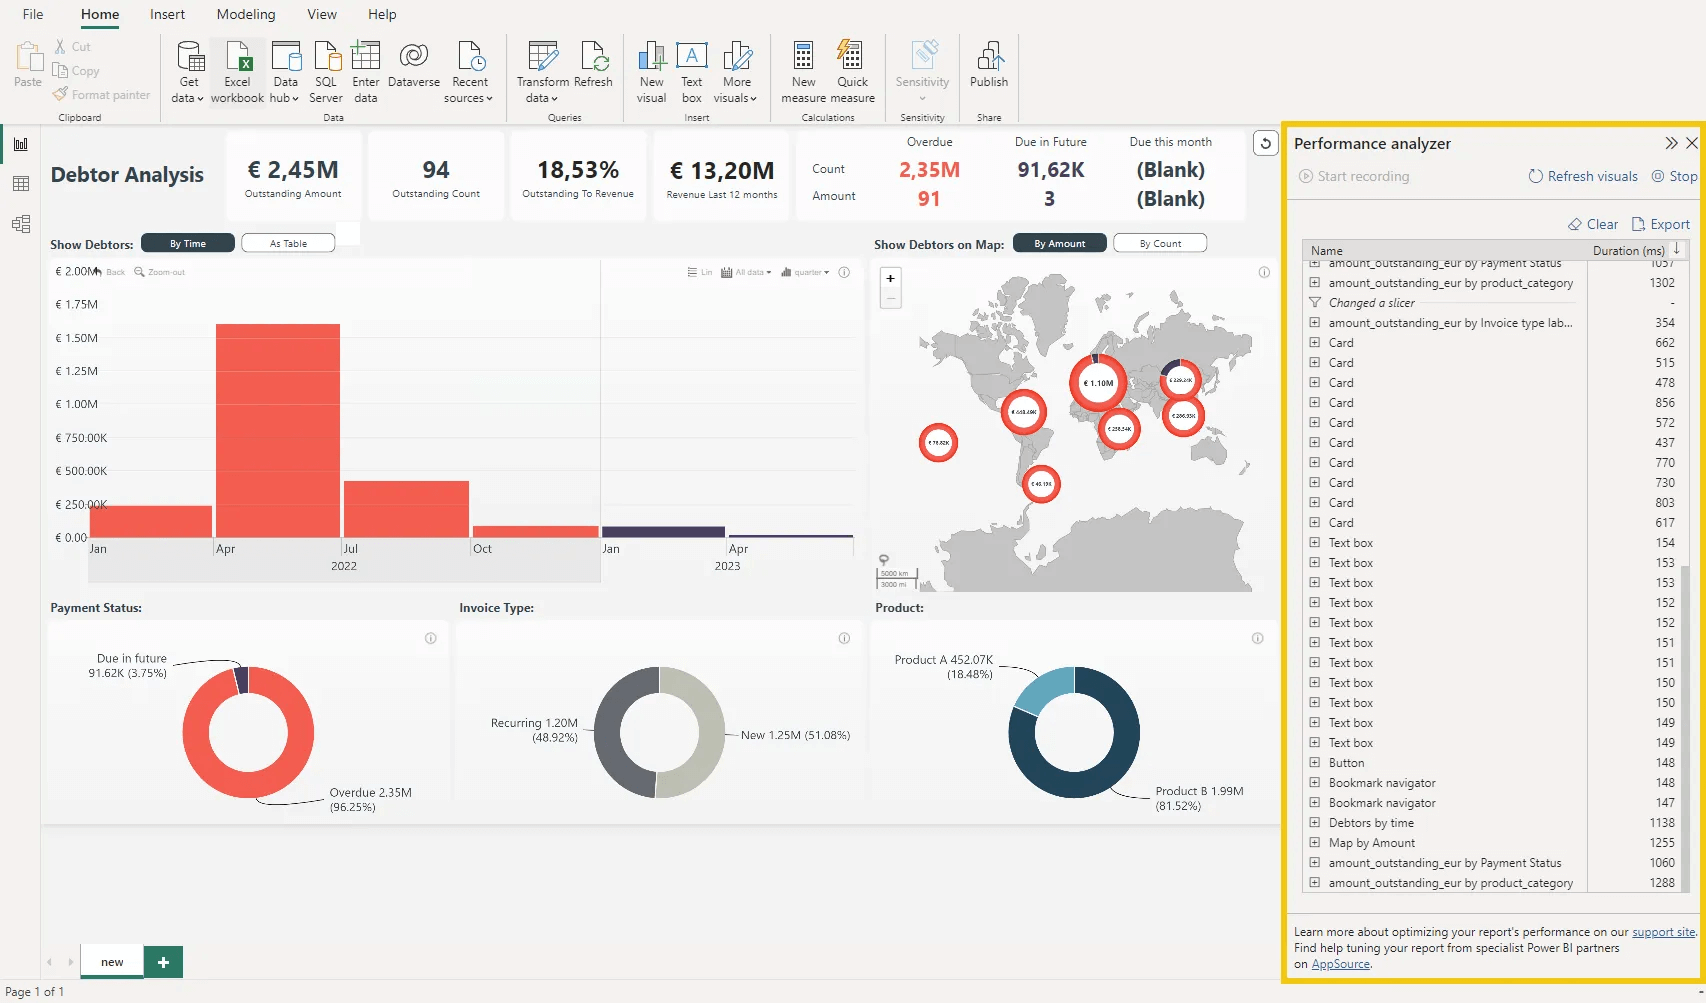Viewport: 1706px width, 1003px height.
Task: Insert a new visual on the report
Action: [x=651, y=70]
